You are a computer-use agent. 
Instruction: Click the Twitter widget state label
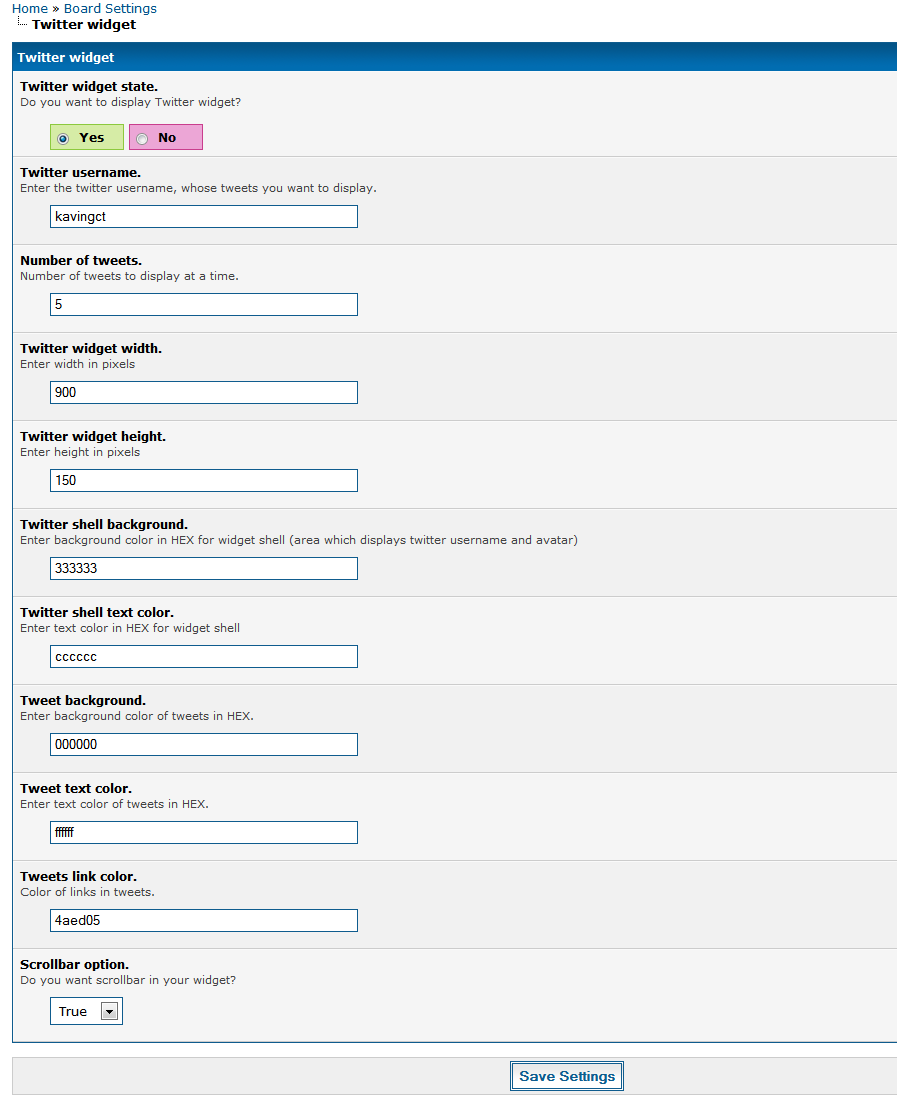coord(89,87)
